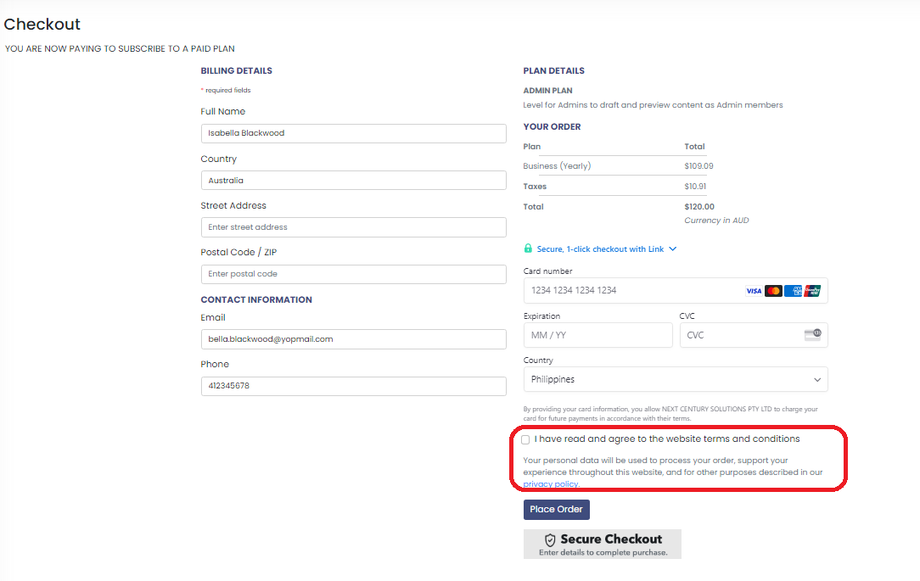This screenshot has height=581, width=920.
Task: Click the UnionPay card logo
Action: click(x=812, y=291)
